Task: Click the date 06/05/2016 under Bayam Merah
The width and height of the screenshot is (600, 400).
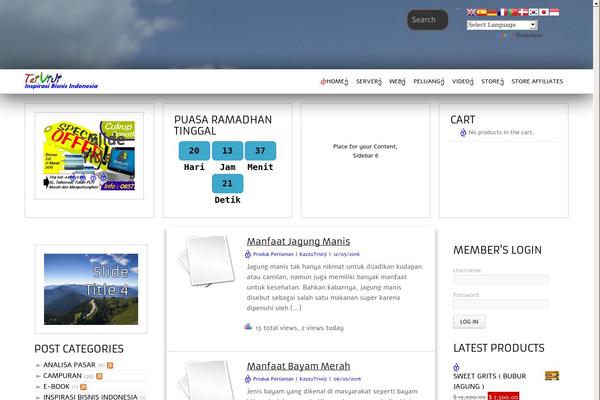Action: (x=347, y=379)
